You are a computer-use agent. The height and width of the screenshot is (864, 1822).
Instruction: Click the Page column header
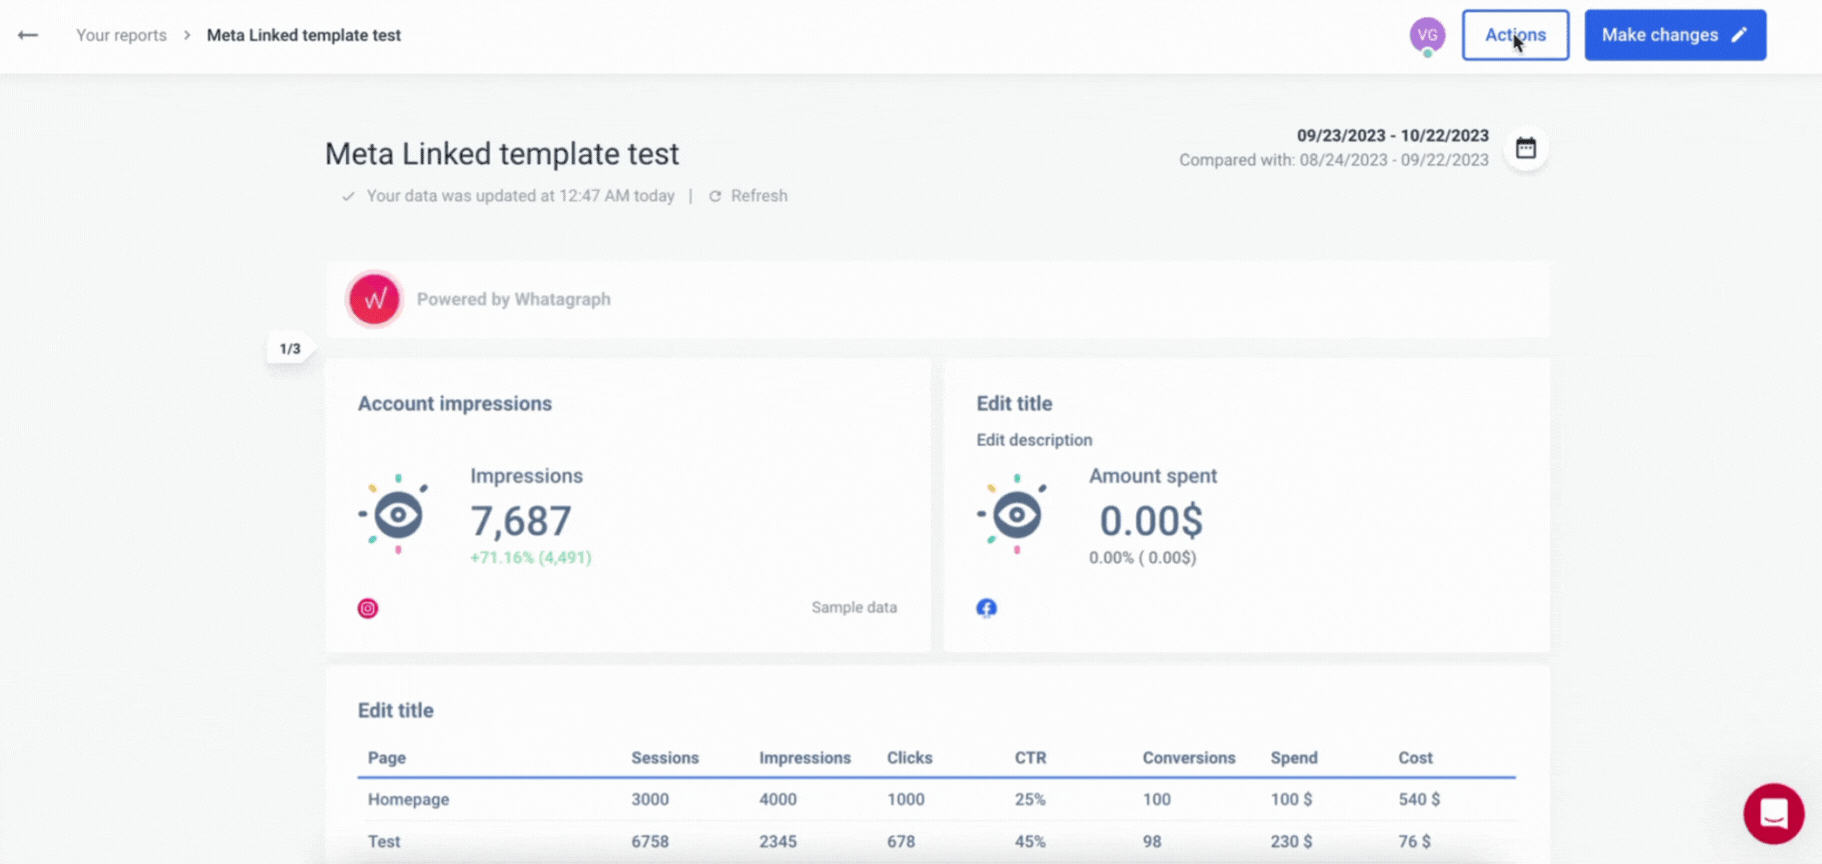click(387, 758)
